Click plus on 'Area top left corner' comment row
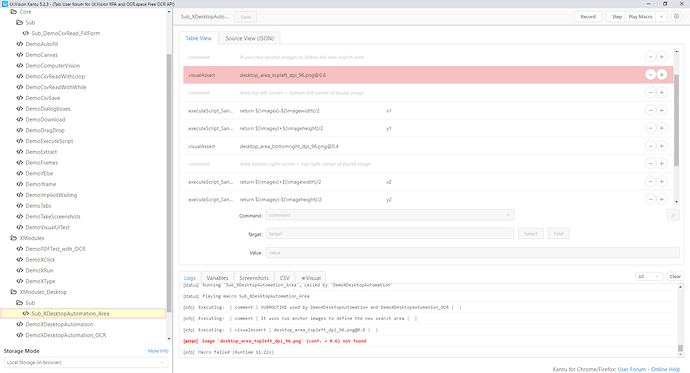 661,92
